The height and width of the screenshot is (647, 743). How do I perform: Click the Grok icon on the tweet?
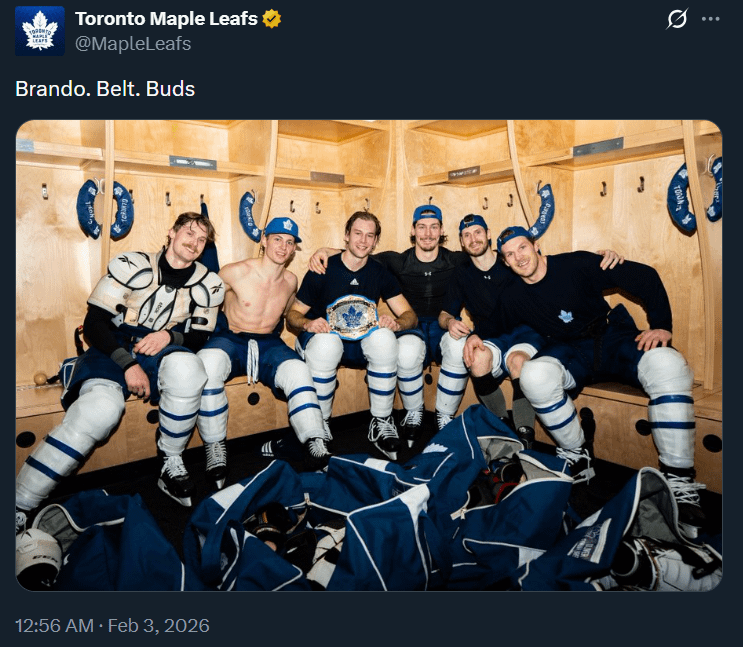(x=677, y=19)
